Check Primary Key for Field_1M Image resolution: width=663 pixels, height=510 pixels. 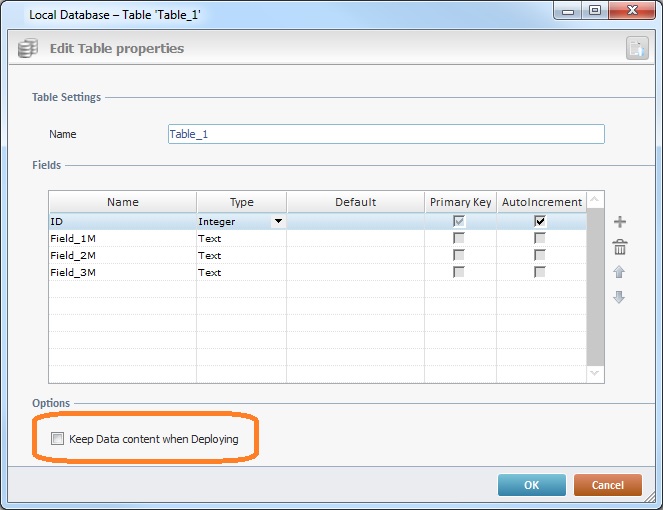(459, 239)
